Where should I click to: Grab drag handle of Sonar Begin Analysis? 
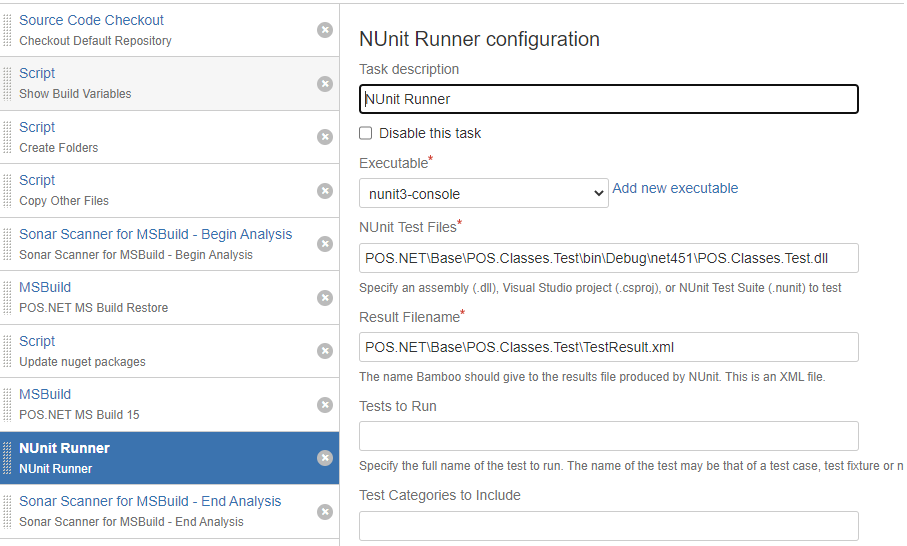[8, 244]
